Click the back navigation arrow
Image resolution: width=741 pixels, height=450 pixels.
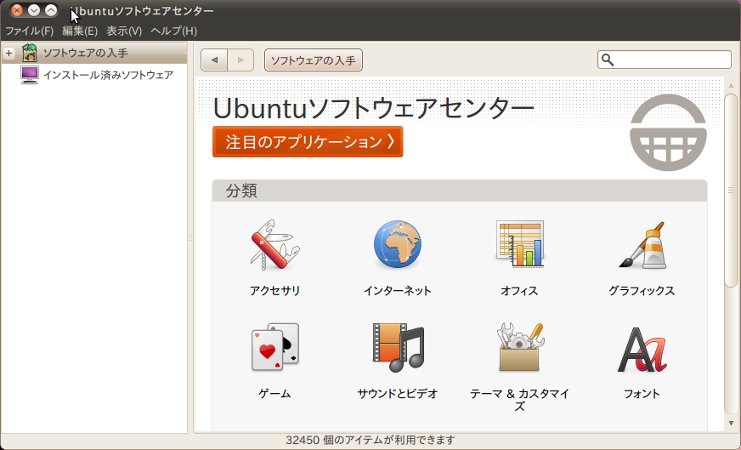point(214,60)
